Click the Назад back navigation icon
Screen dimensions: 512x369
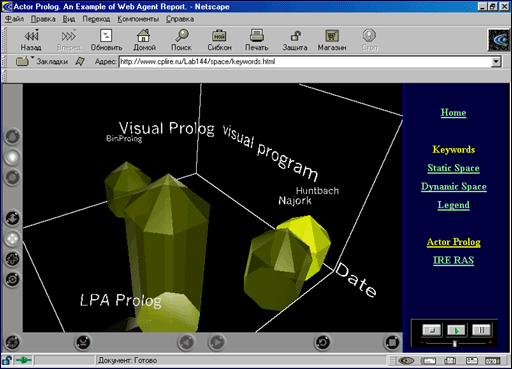tap(31, 35)
